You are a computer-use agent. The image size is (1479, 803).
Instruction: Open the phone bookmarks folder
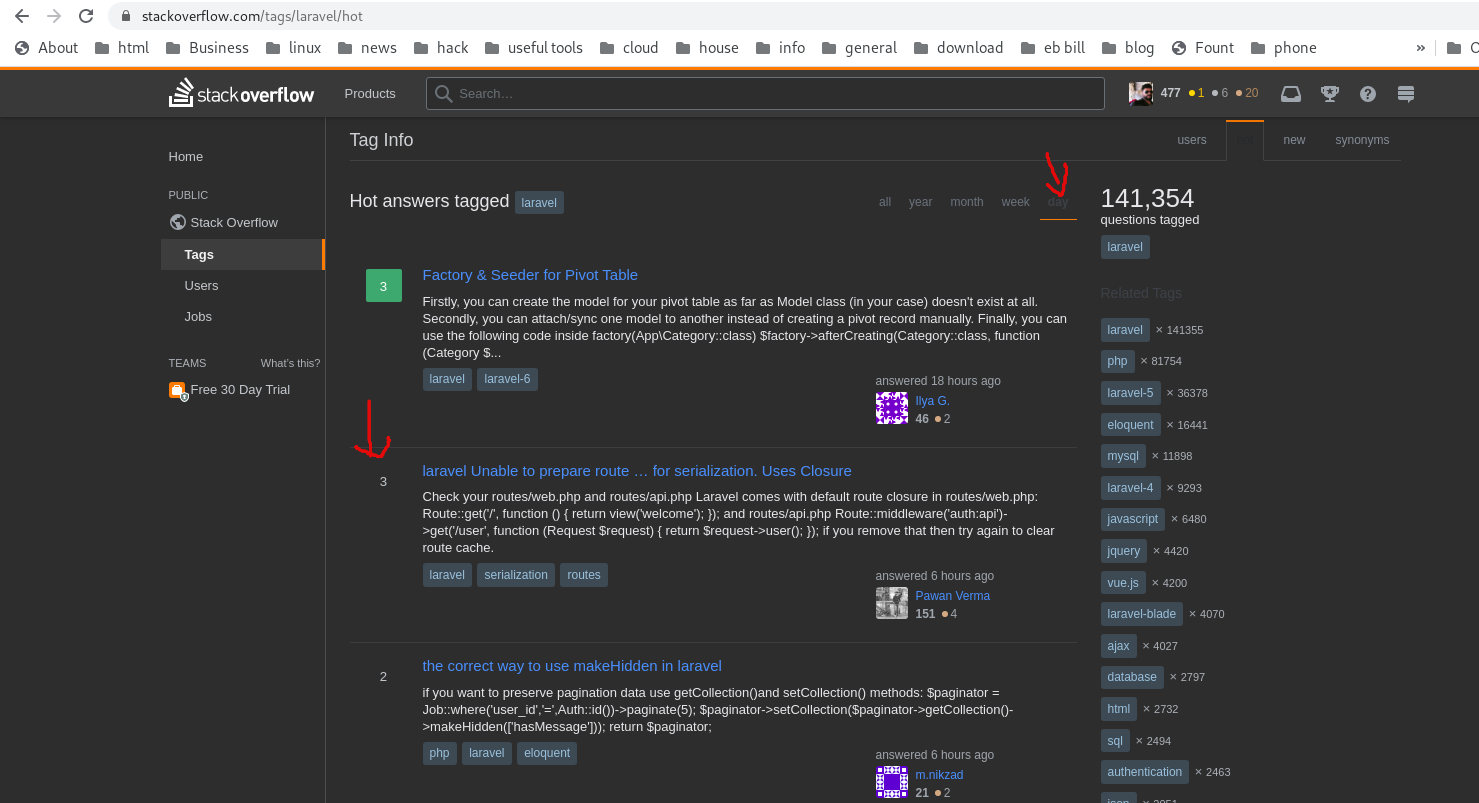[x=1283, y=48]
